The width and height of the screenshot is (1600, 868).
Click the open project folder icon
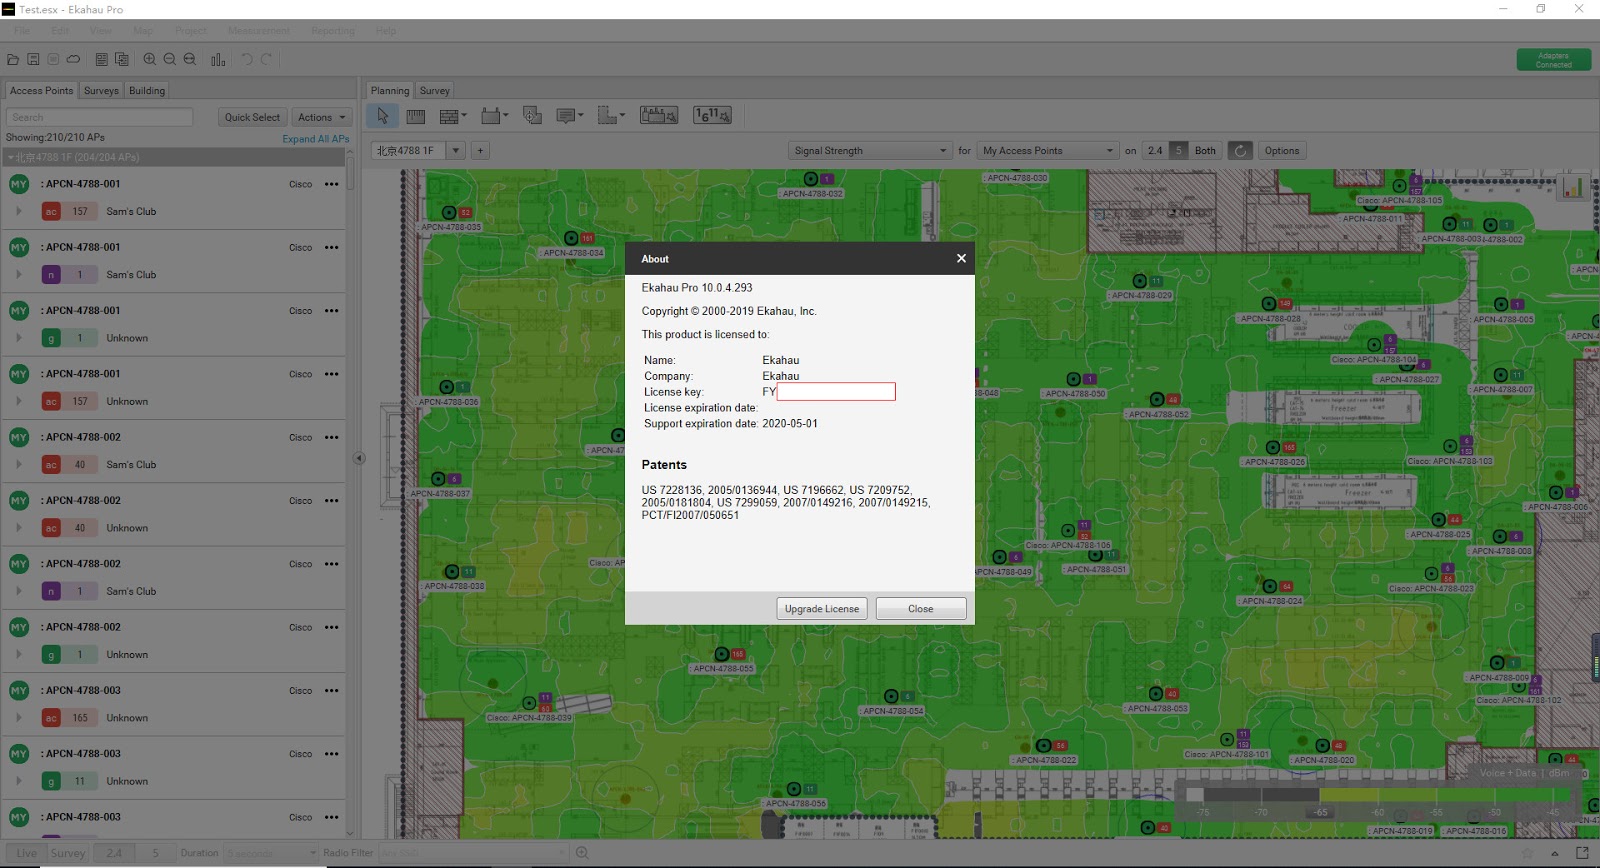click(x=13, y=60)
